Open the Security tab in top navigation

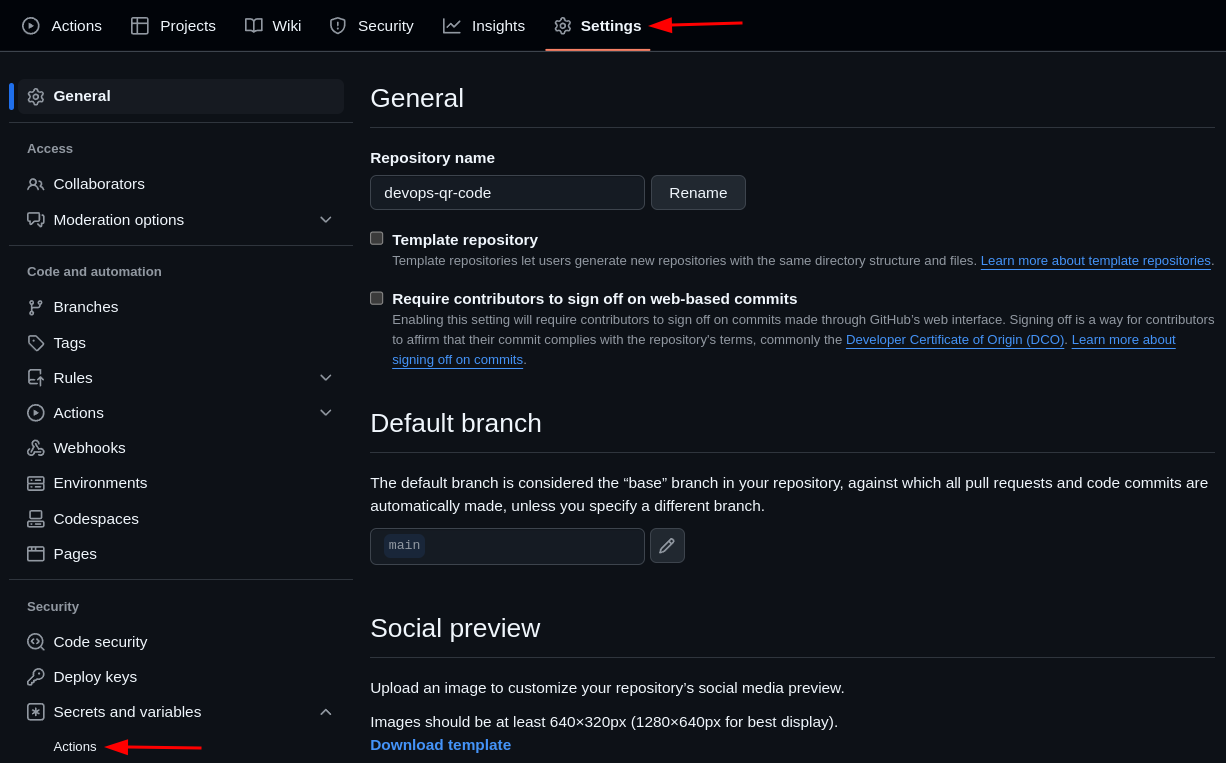tap(371, 26)
